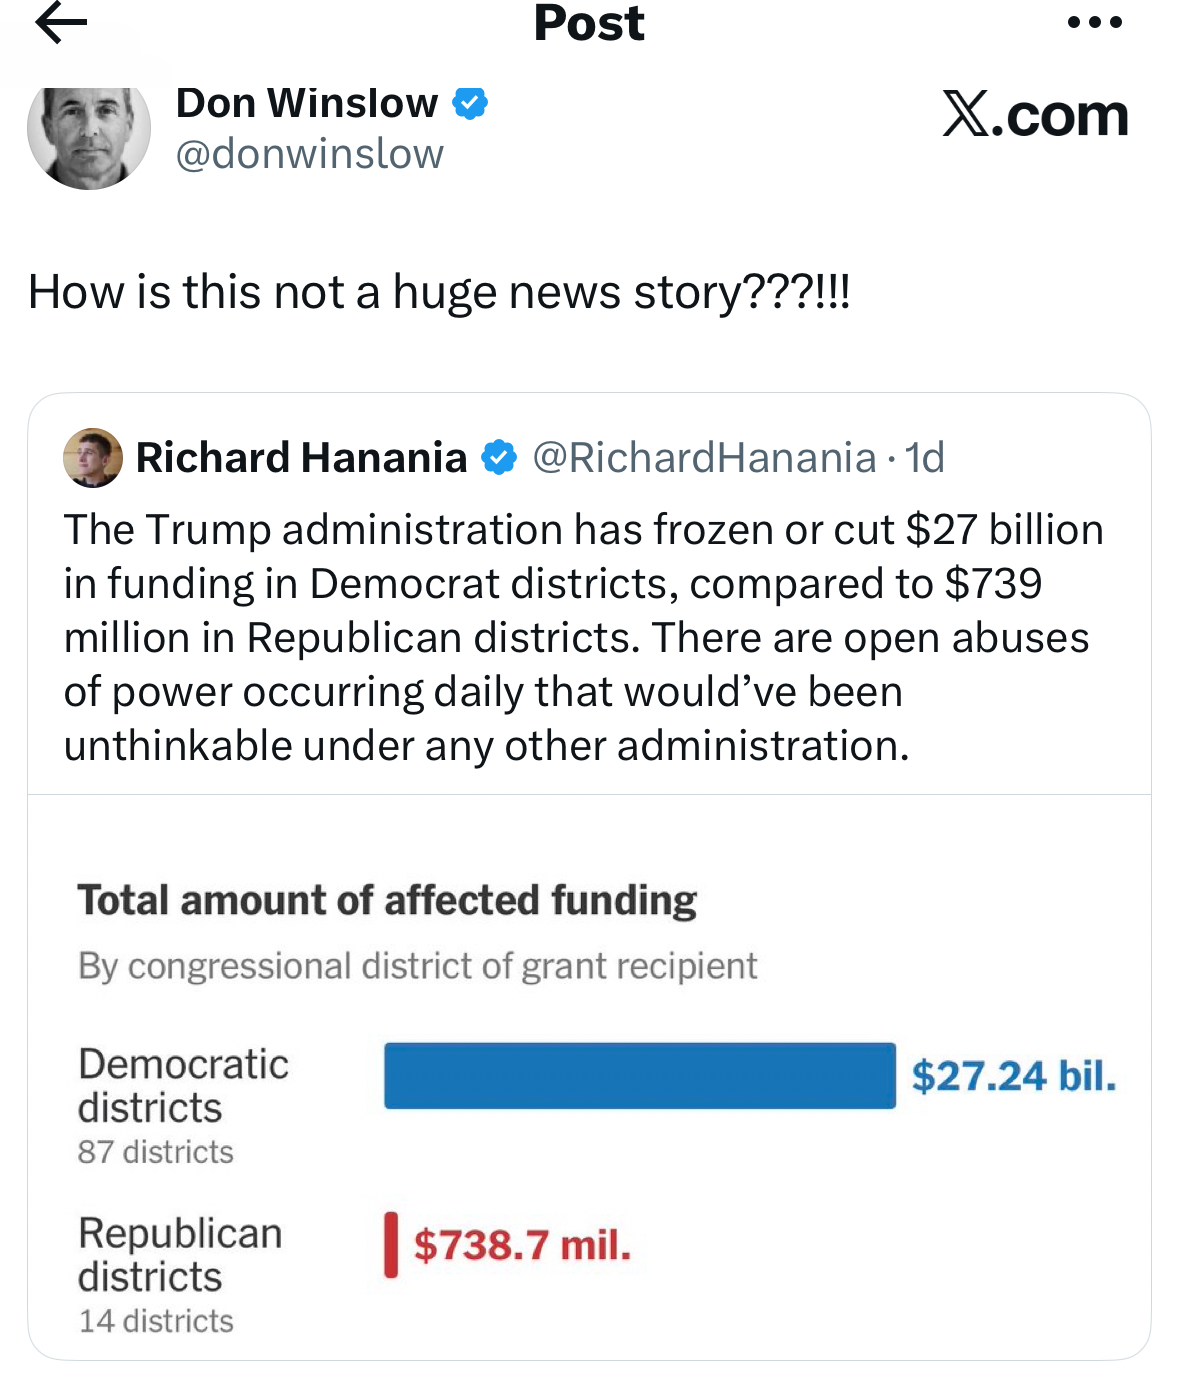Screen dimensions: 1179x1384
Task: Tap the X.com logo
Action: 1035,115
